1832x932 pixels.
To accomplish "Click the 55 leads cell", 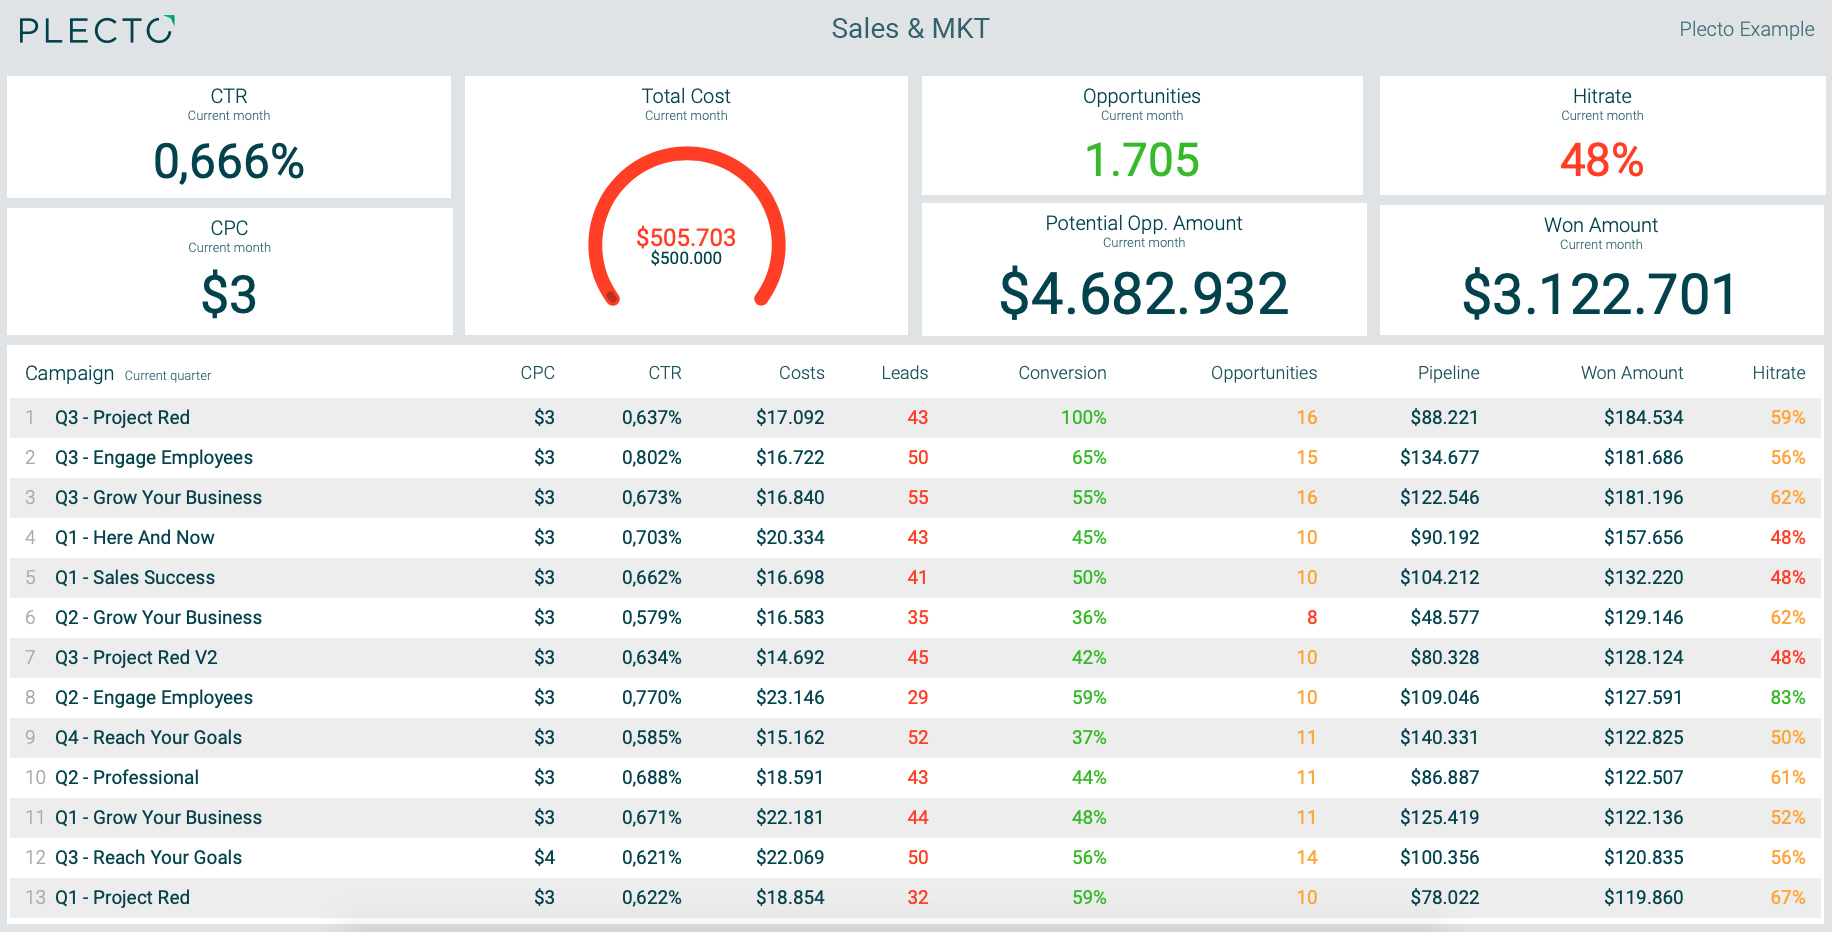I will [x=918, y=498].
